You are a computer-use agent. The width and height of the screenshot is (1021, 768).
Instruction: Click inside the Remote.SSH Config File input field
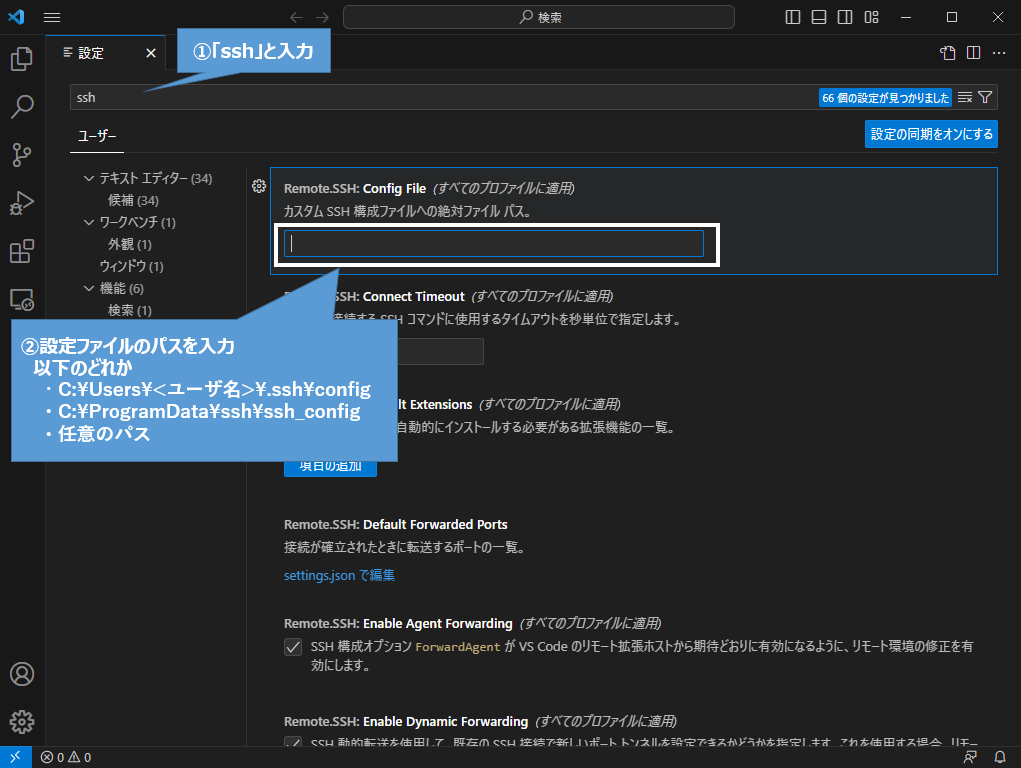point(495,243)
